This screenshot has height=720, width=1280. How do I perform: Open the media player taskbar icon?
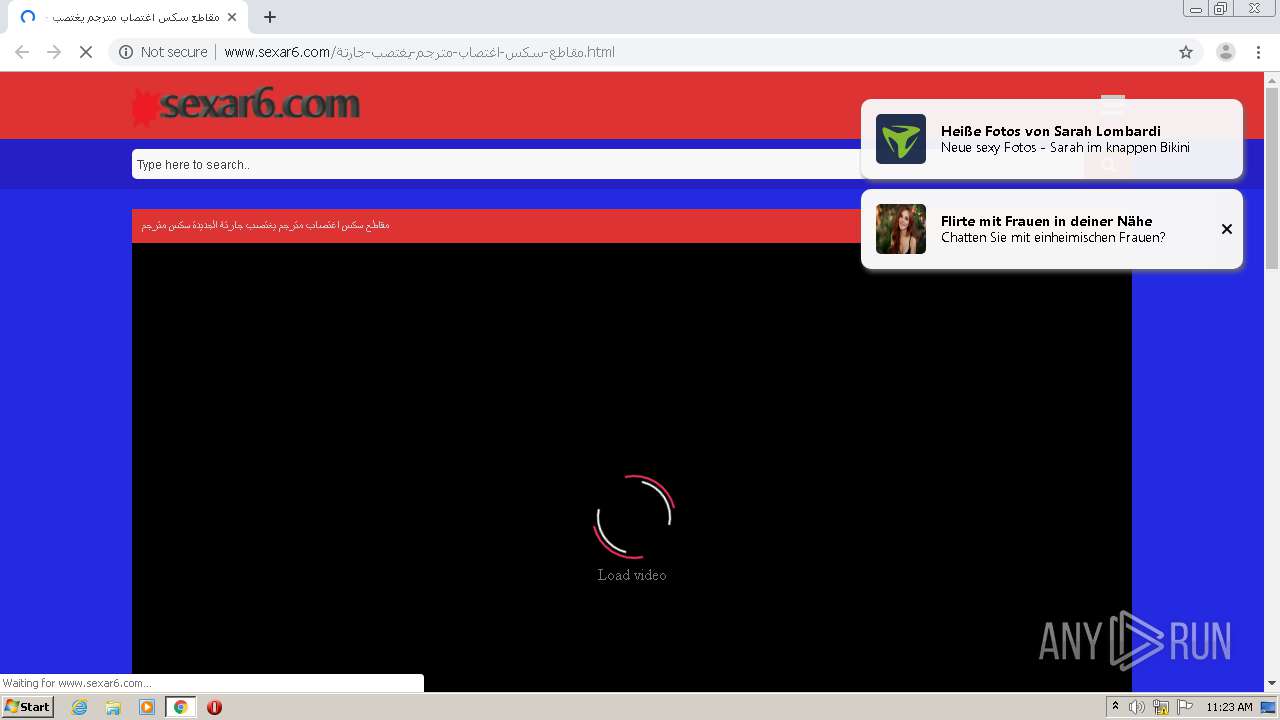(x=147, y=707)
